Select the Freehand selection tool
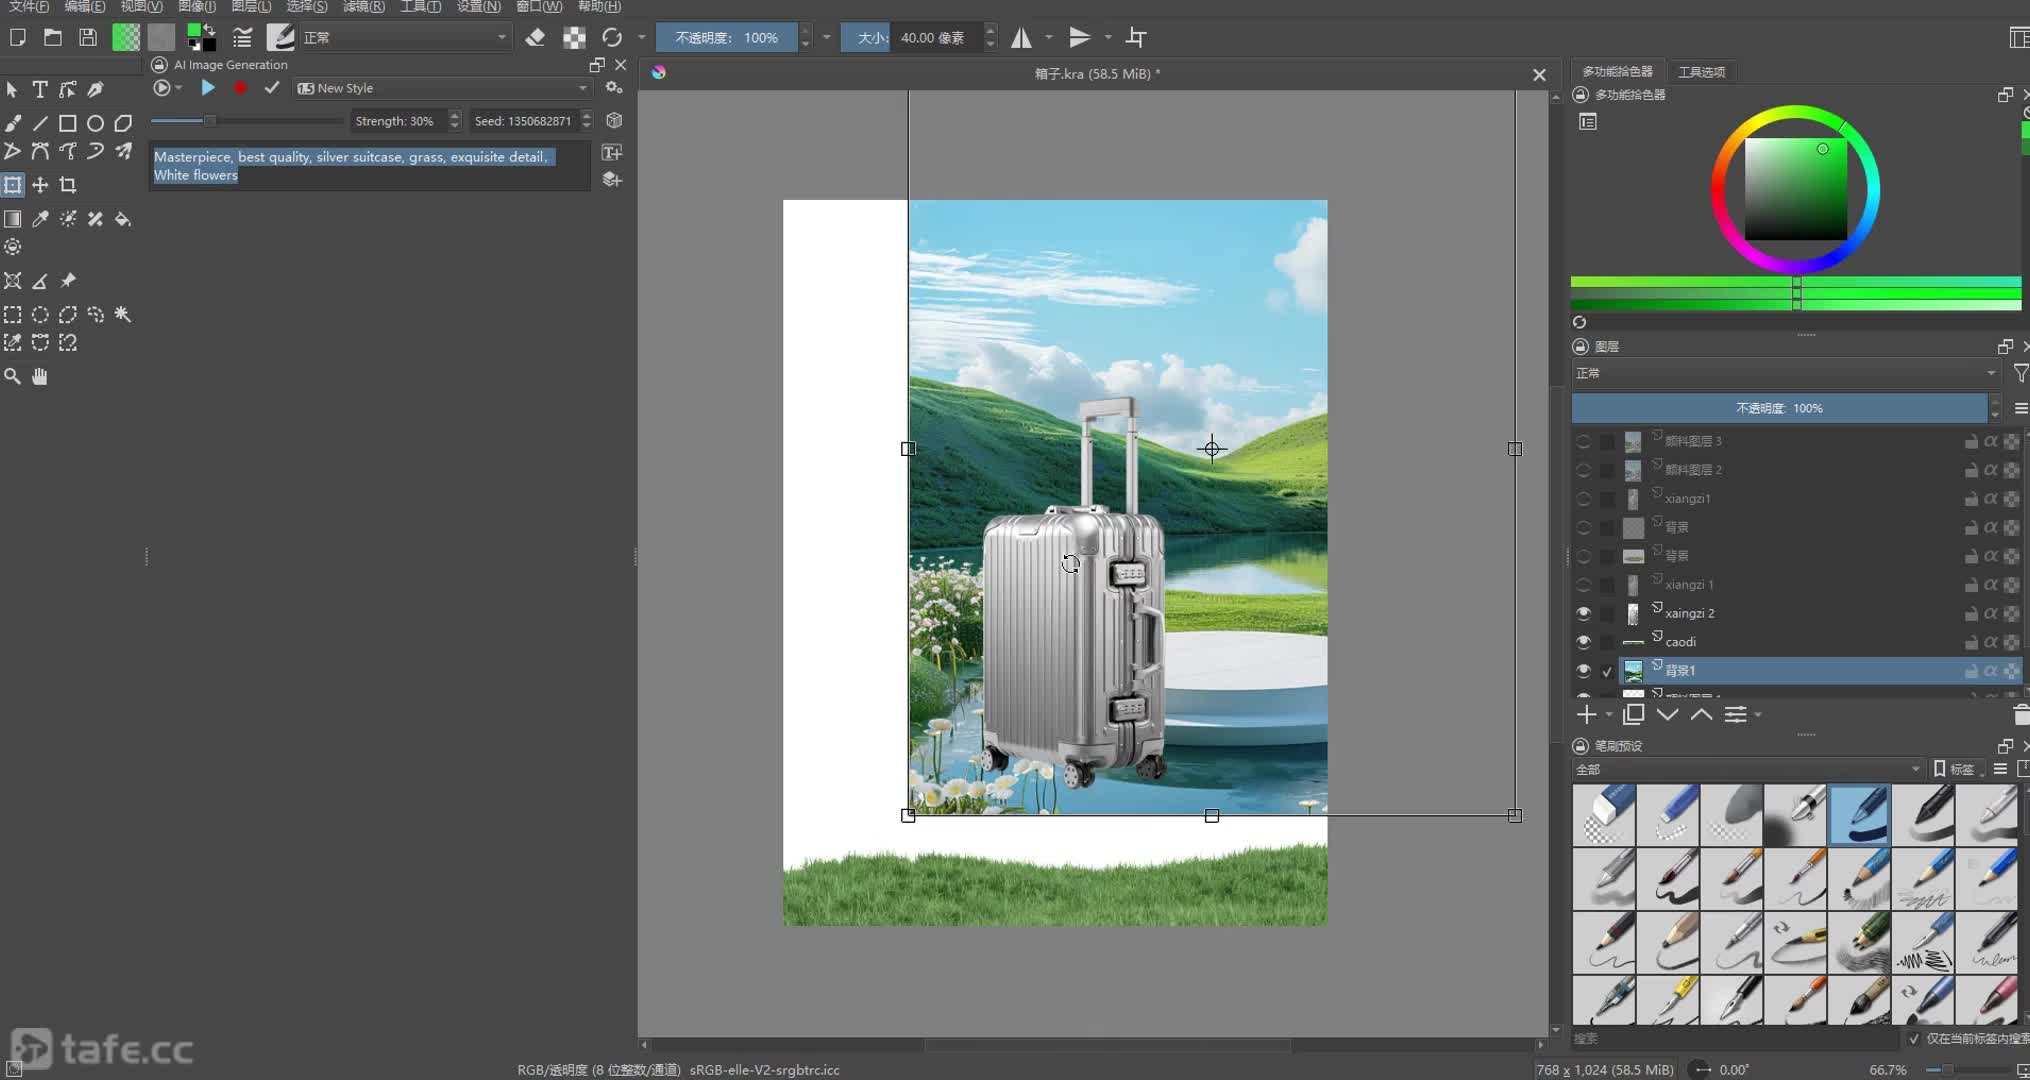This screenshot has height=1080, width=2030. coord(95,313)
